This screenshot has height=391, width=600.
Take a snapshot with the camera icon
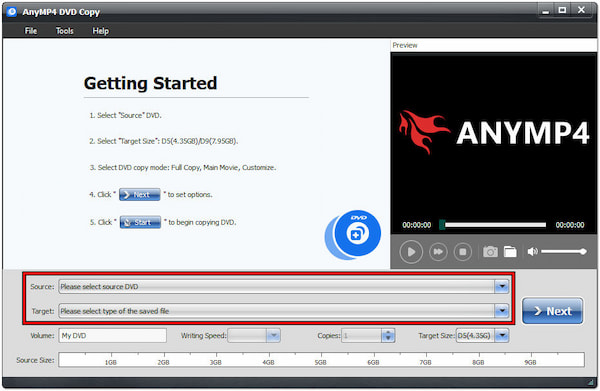(490, 251)
